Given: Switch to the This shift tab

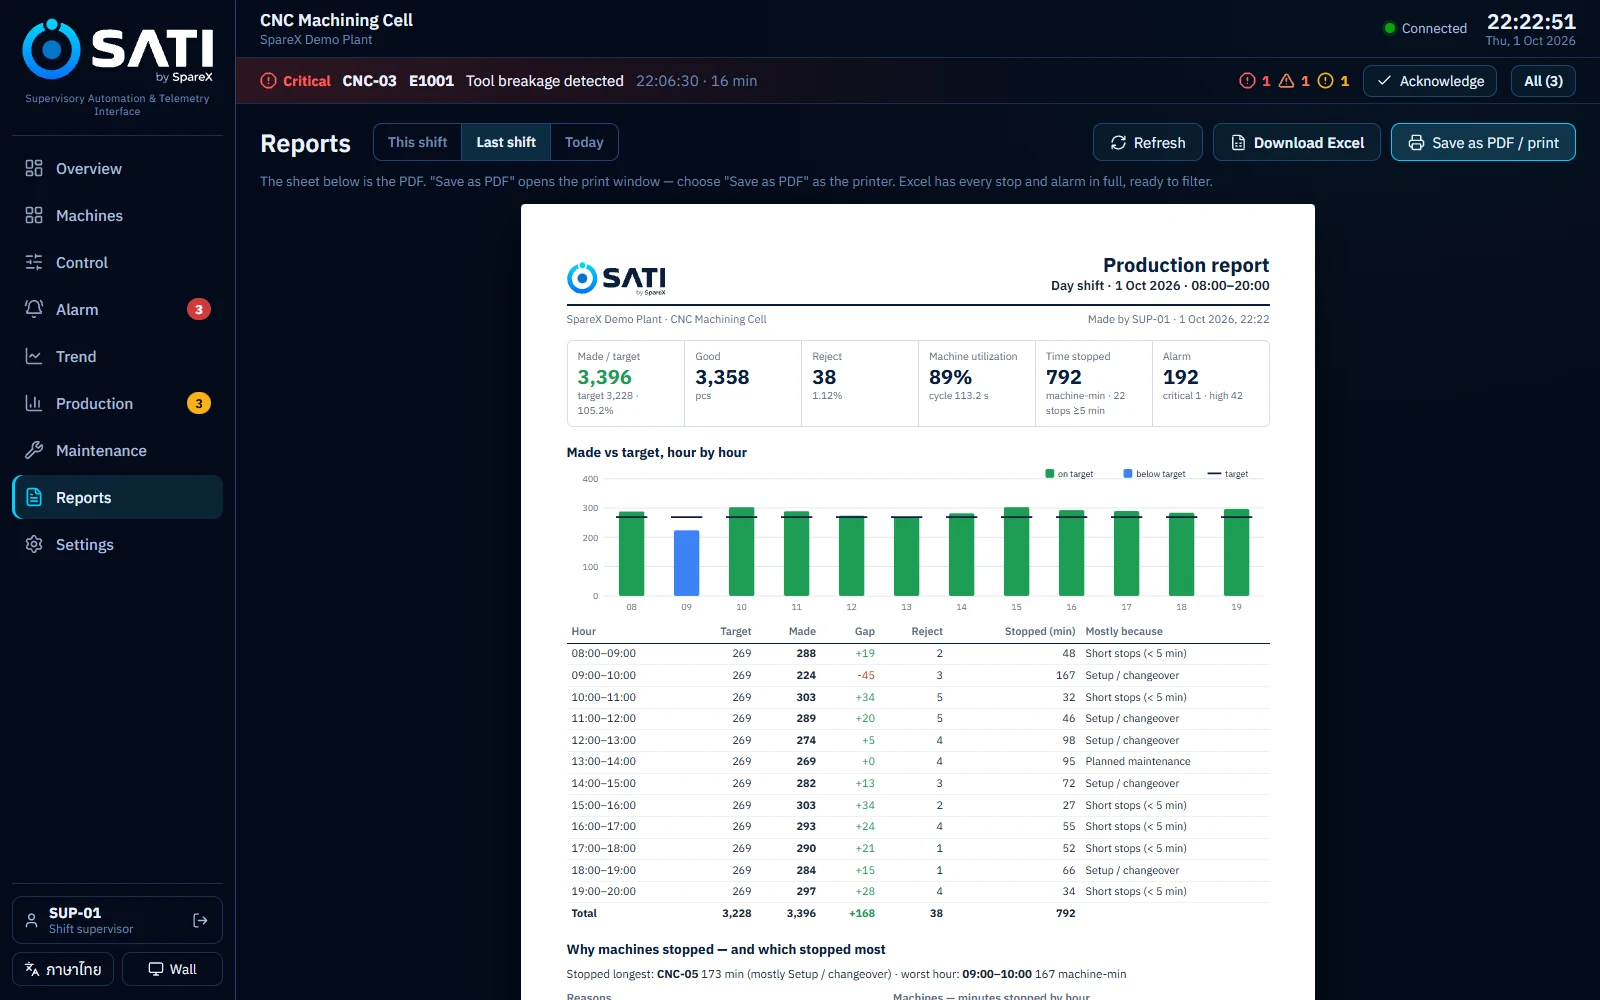Looking at the screenshot, I should click(417, 142).
